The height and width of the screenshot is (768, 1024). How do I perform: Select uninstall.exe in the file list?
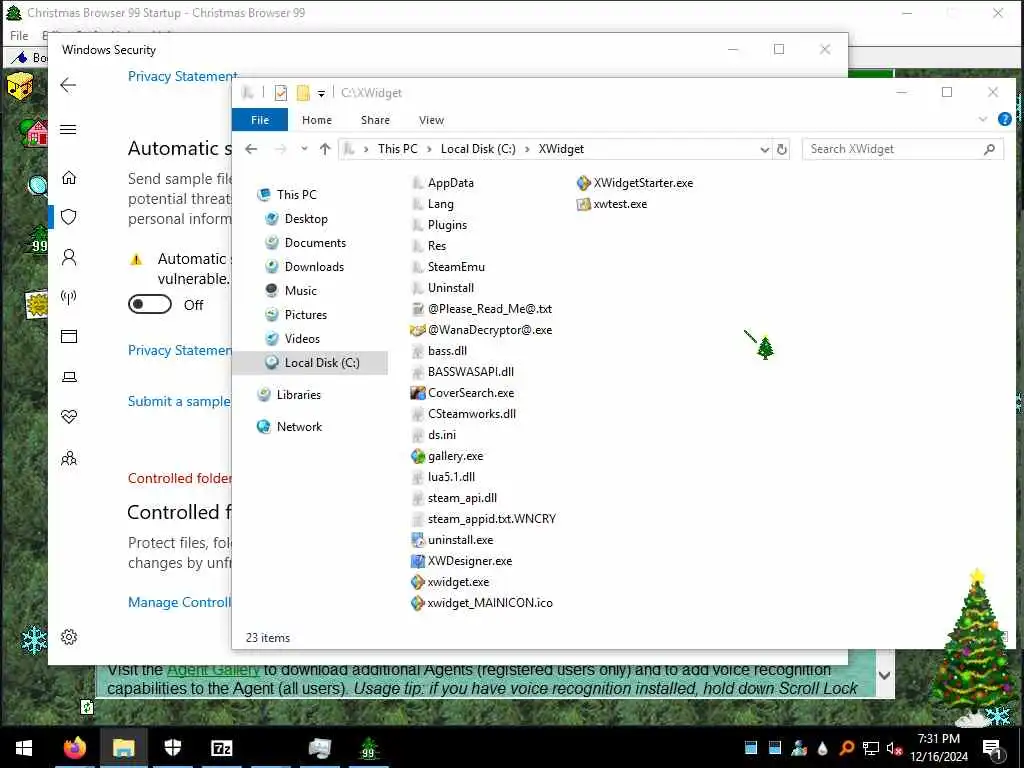(x=452, y=540)
